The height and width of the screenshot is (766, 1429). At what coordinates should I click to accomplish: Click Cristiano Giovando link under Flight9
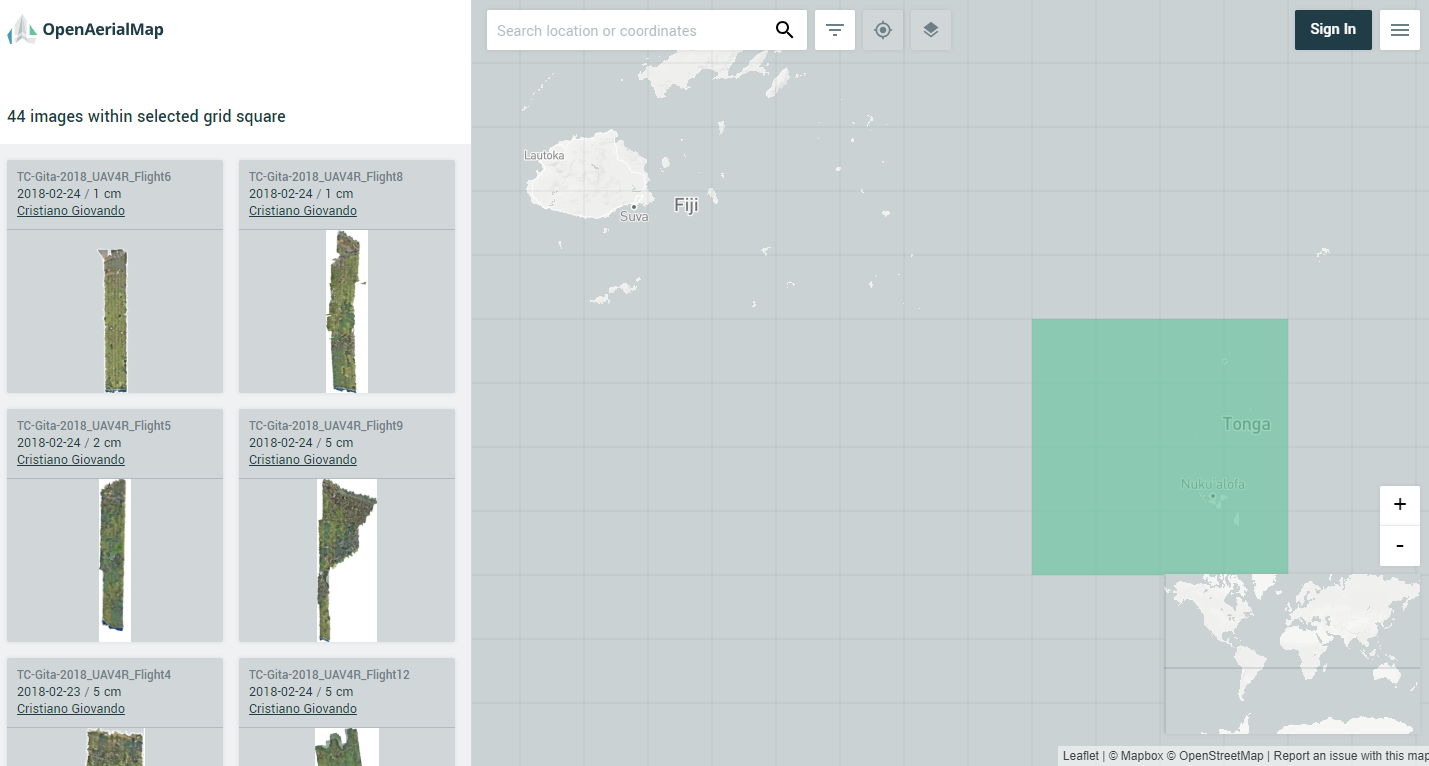303,460
